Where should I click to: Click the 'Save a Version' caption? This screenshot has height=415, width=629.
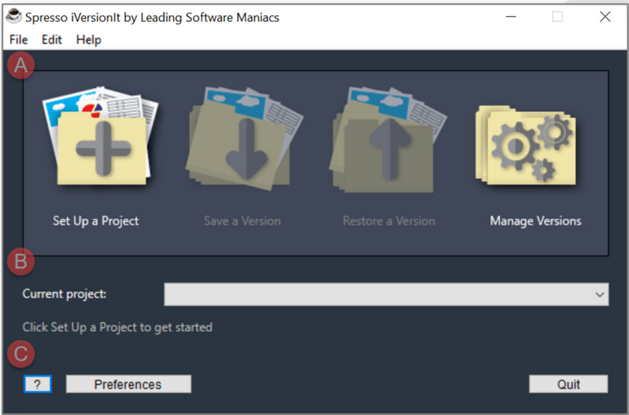[242, 221]
